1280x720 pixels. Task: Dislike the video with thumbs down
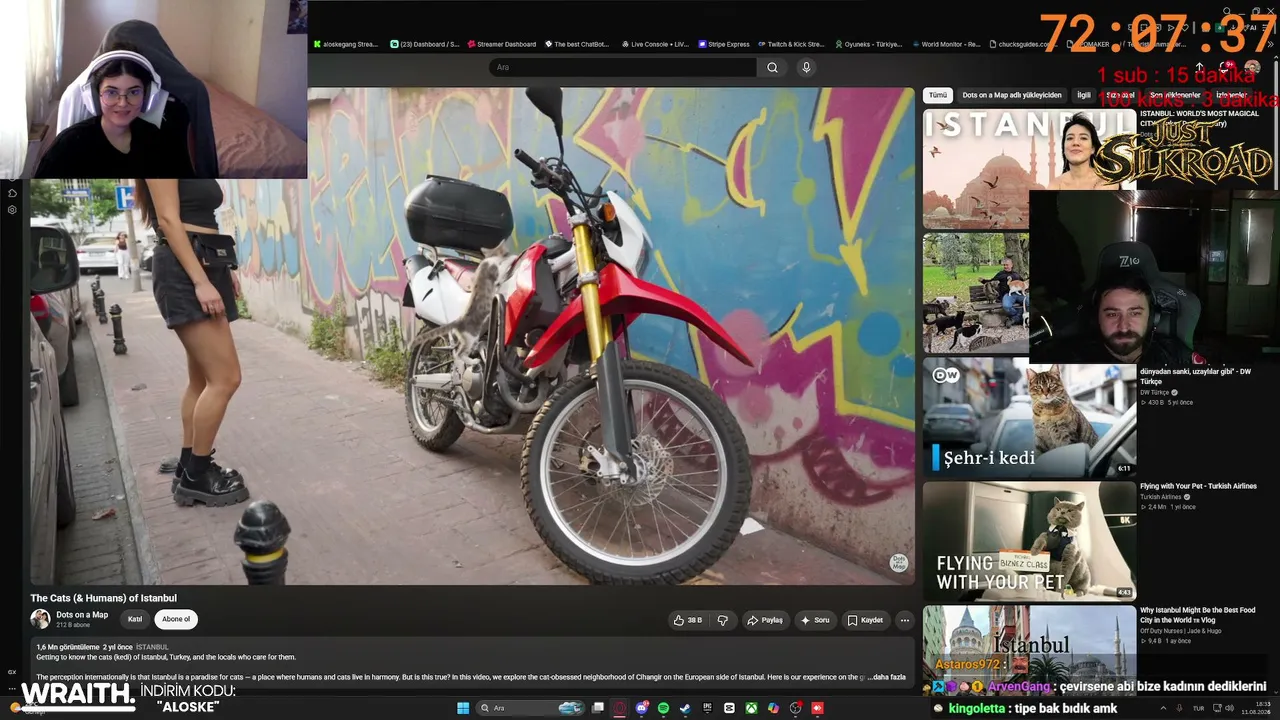(722, 620)
